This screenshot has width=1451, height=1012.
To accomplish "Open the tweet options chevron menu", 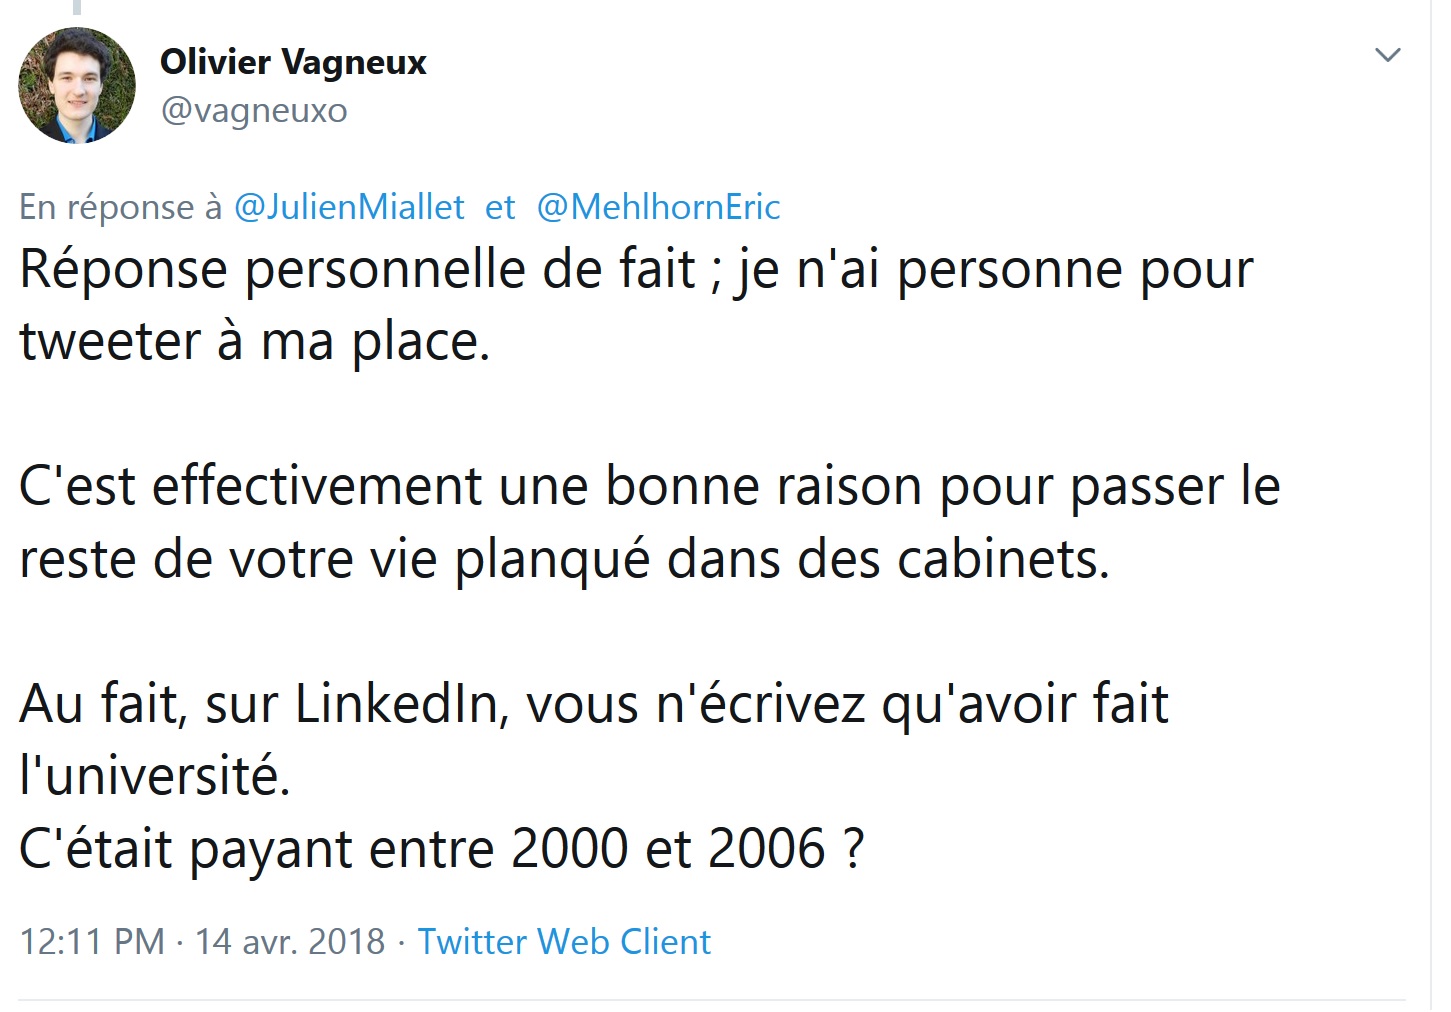I will click(x=1387, y=55).
